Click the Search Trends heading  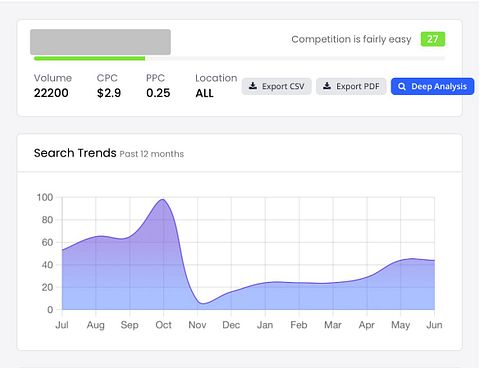[75, 153]
